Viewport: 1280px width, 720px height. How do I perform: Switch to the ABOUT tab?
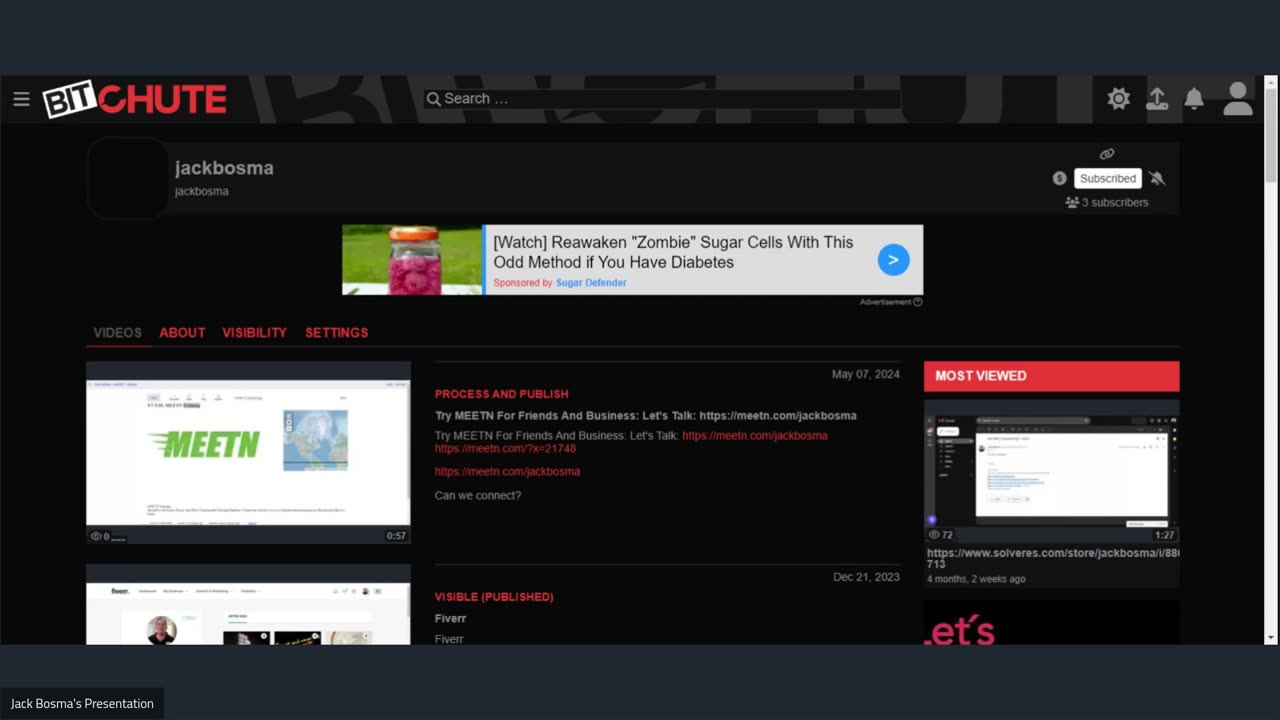(182, 332)
